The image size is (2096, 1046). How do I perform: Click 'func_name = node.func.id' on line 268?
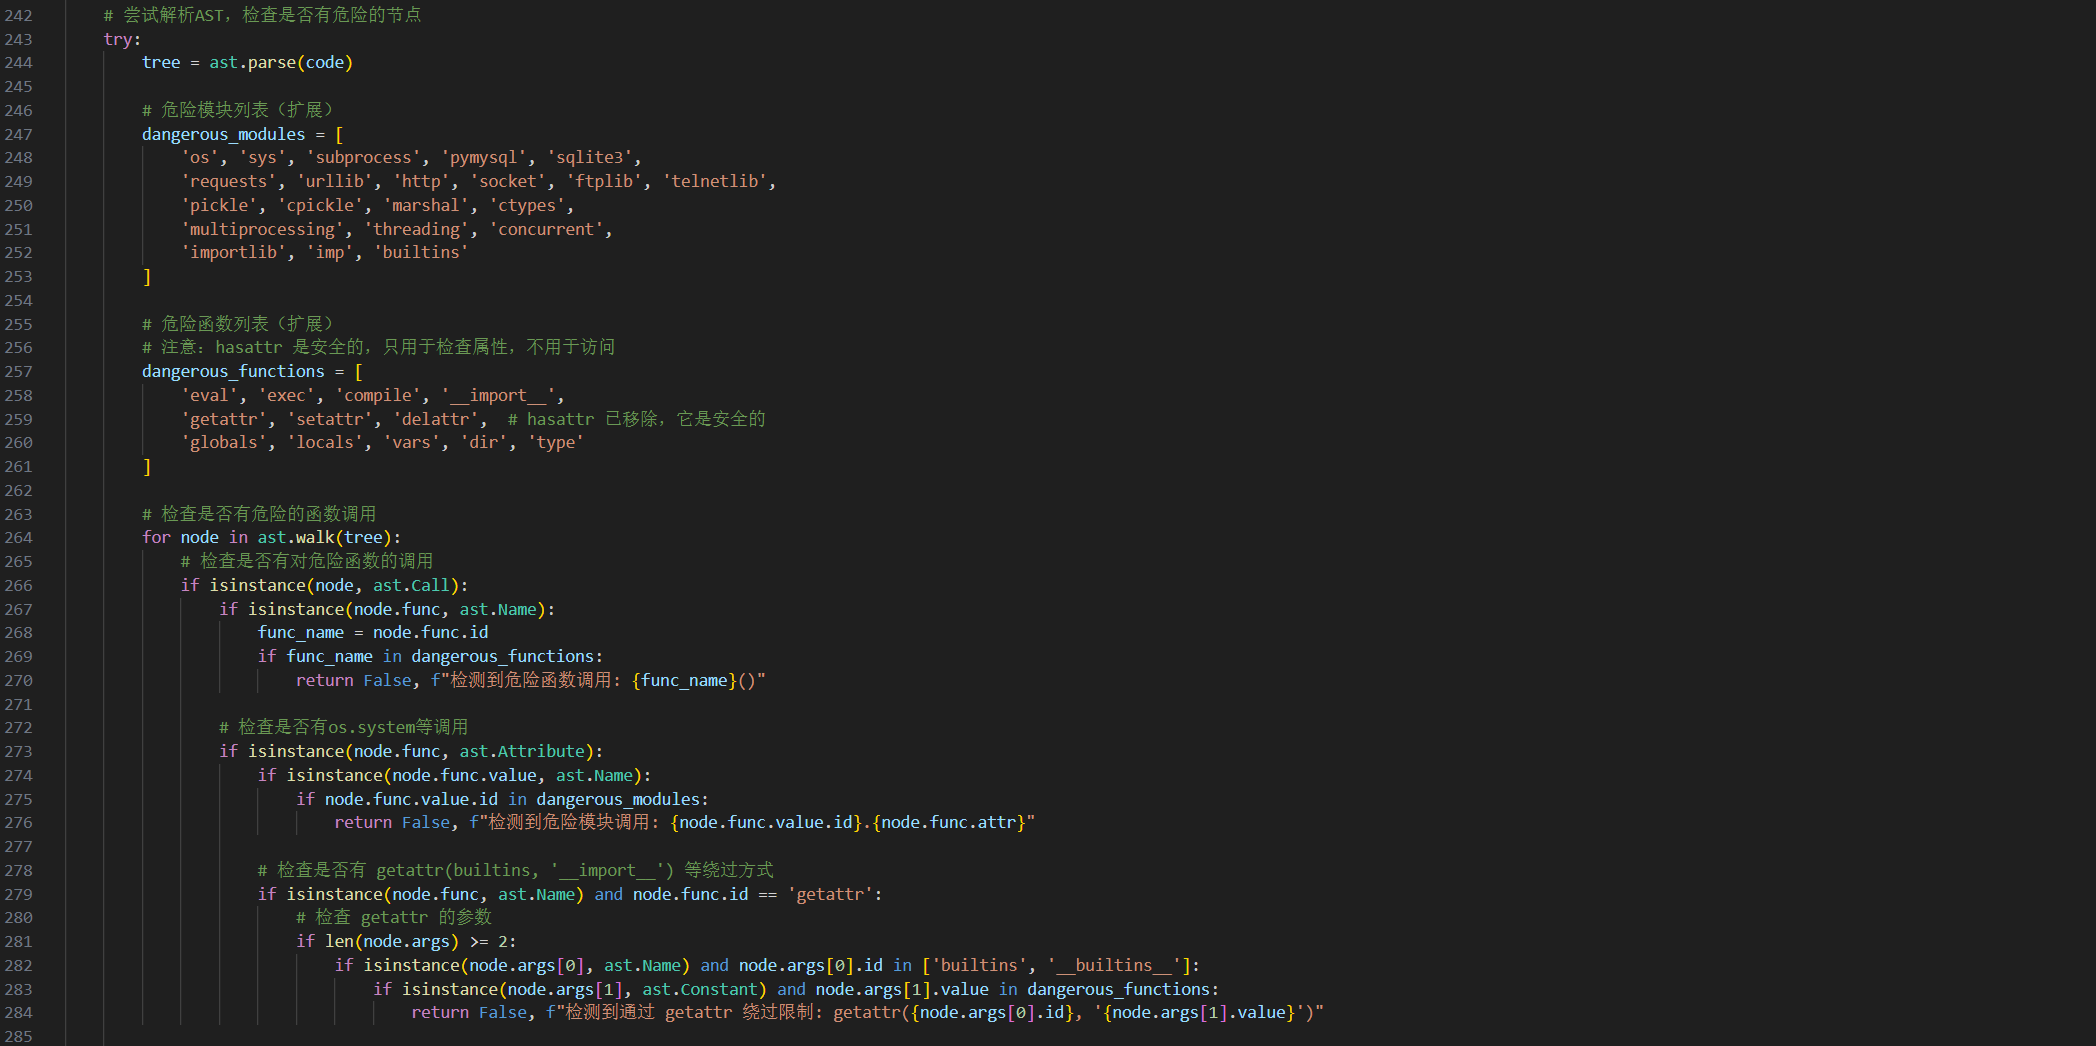click(373, 632)
